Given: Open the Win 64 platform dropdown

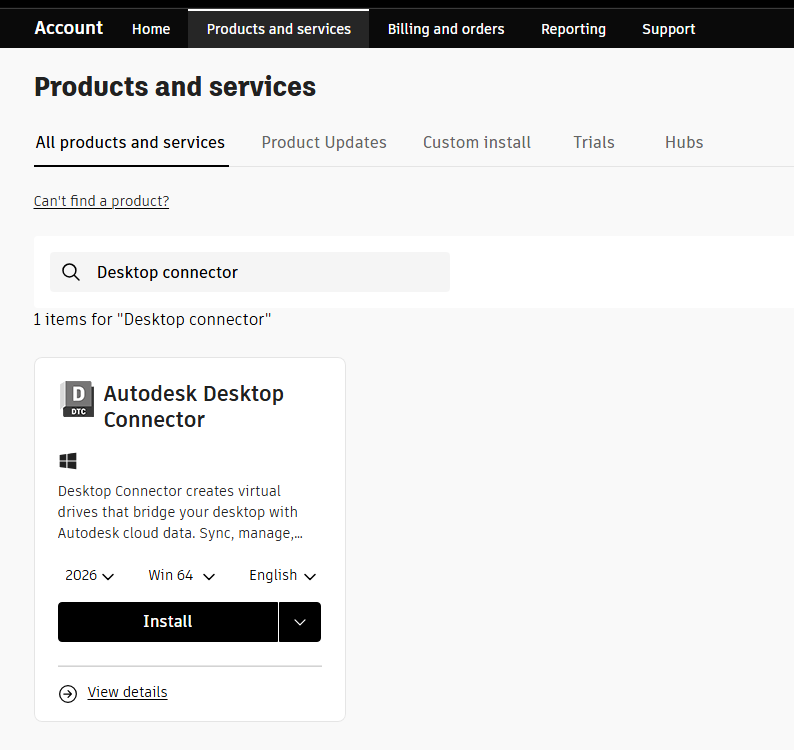Looking at the screenshot, I should (x=182, y=576).
